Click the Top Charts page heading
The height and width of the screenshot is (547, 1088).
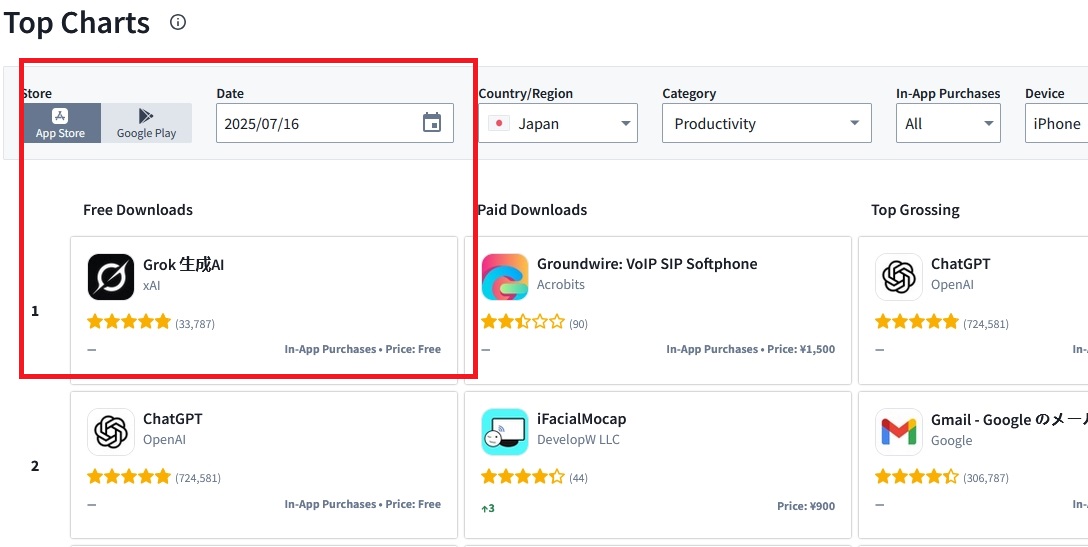(76, 23)
